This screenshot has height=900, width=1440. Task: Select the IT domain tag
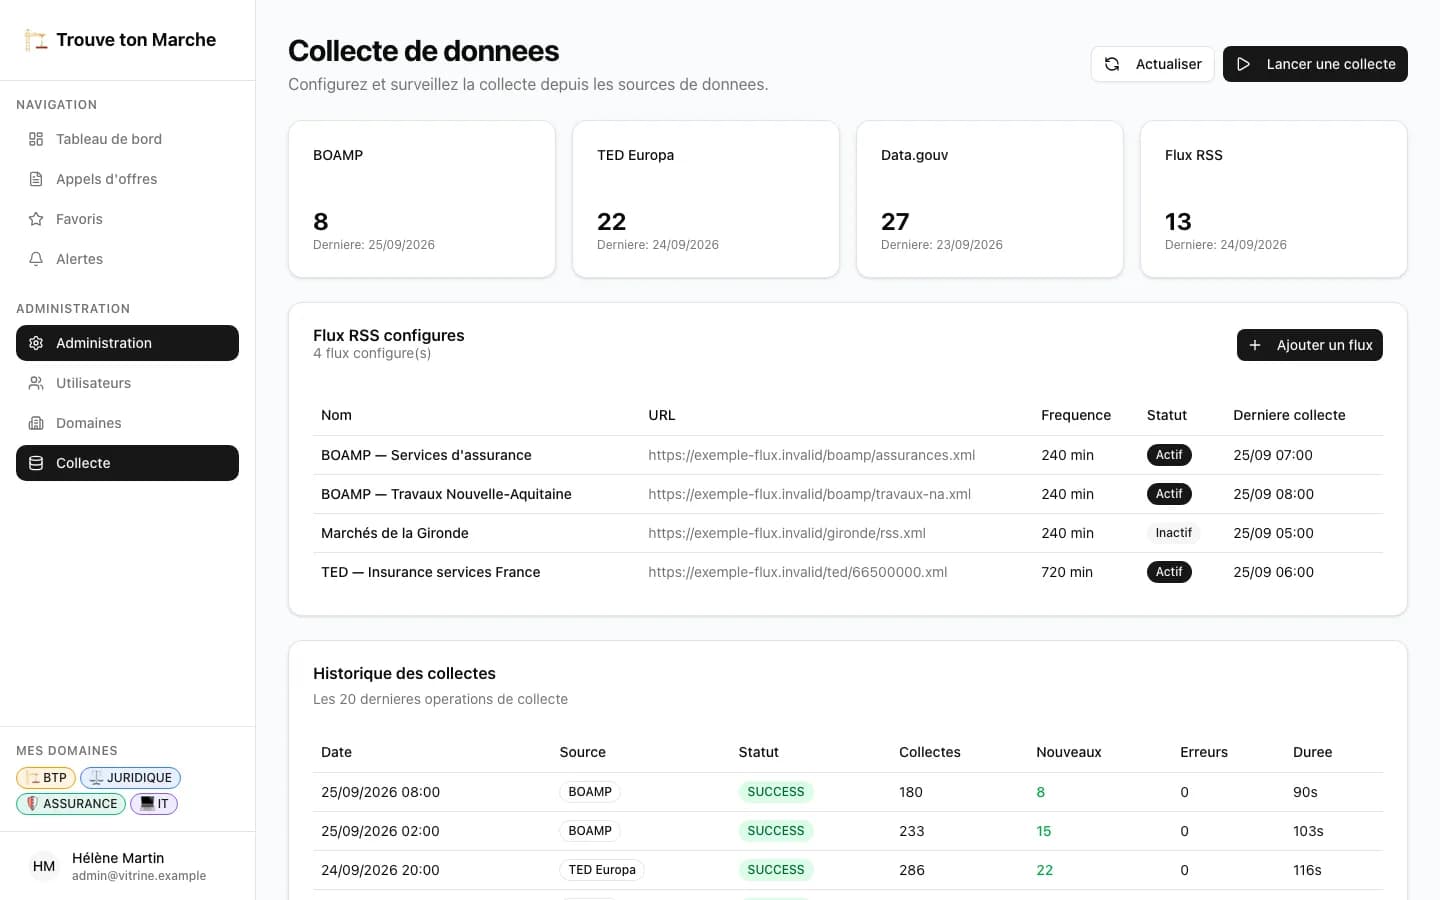pyautogui.click(x=154, y=804)
